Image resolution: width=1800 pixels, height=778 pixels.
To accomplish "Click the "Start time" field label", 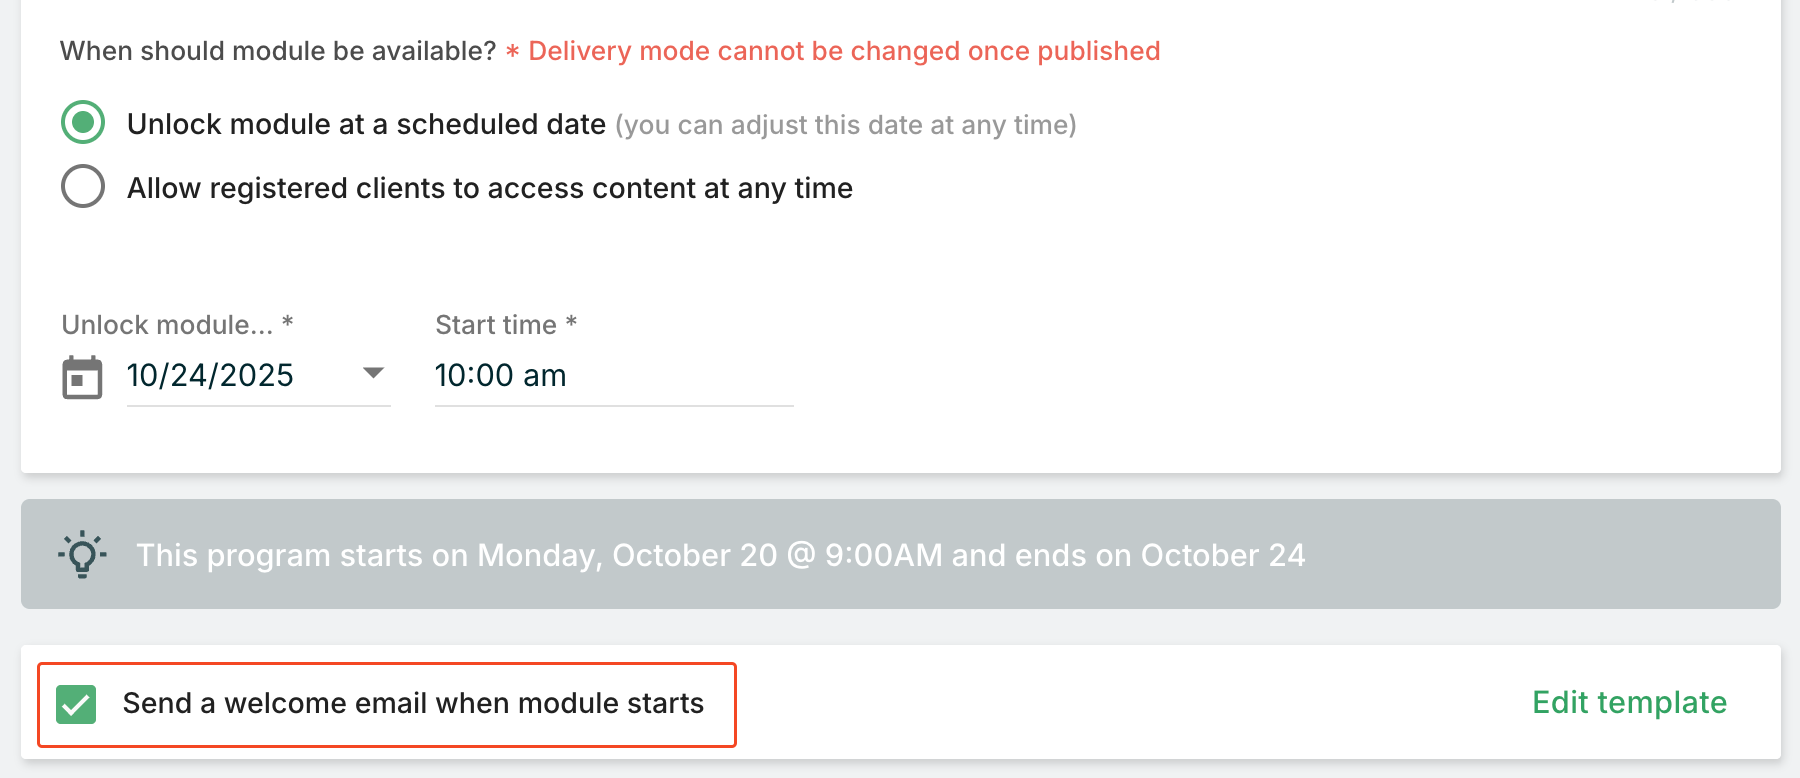I will coord(496,325).
